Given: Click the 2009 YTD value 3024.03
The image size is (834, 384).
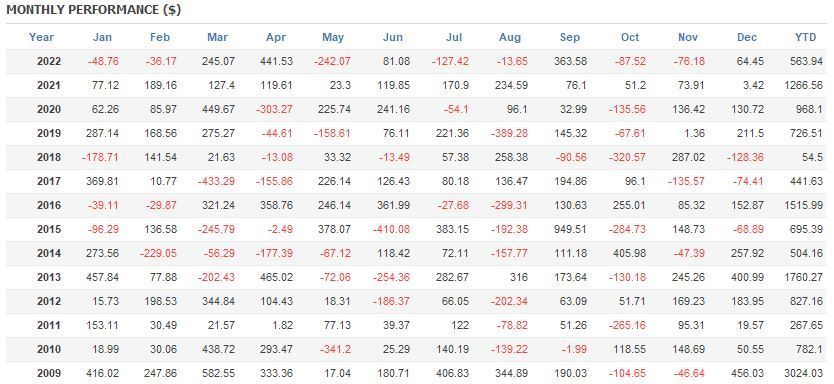Looking at the screenshot, I should 802,373.
